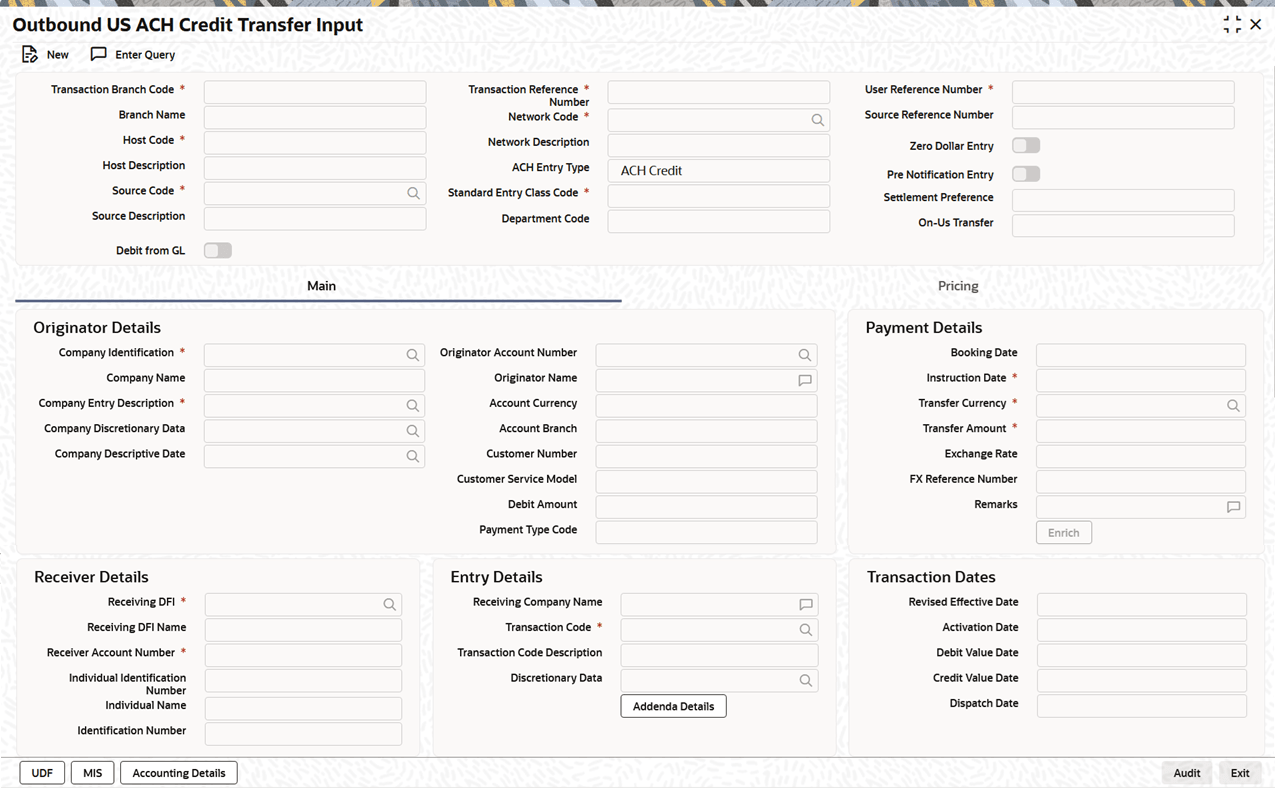This screenshot has width=1275, height=788.
Task: Enable the Pre Notification Entry switch
Action: tap(1026, 174)
